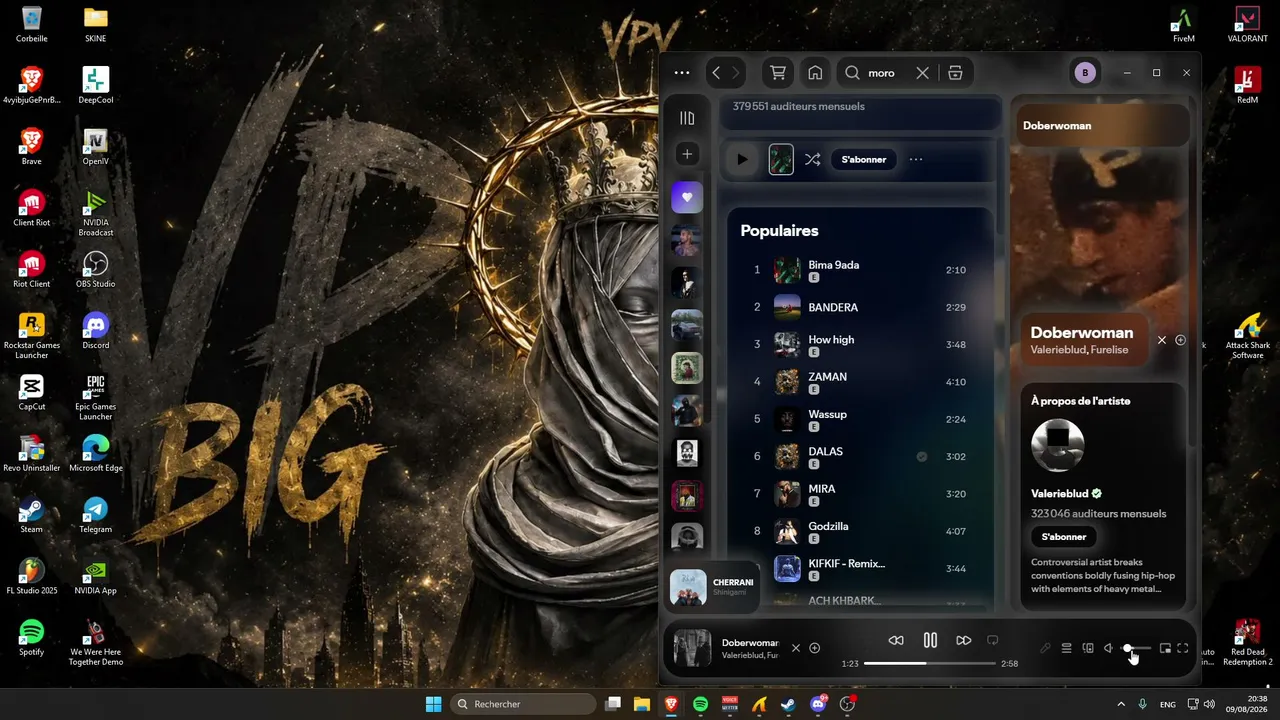Select the Corbeille recycle bin icon

(31, 24)
